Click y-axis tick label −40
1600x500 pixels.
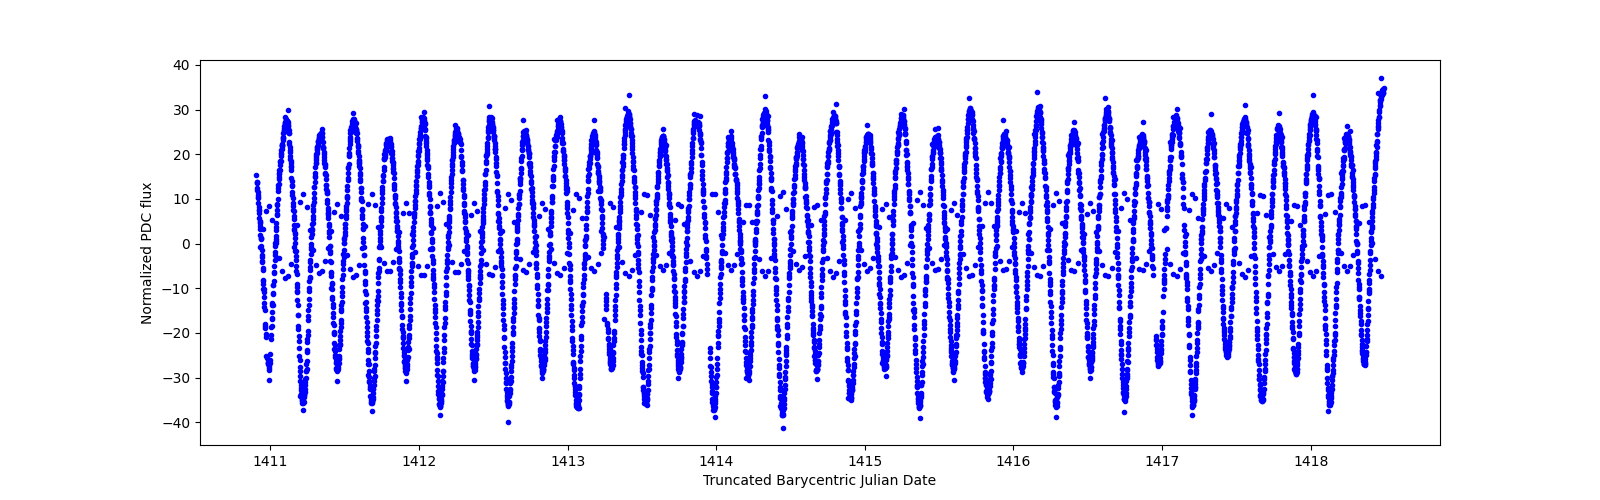click(176, 423)
